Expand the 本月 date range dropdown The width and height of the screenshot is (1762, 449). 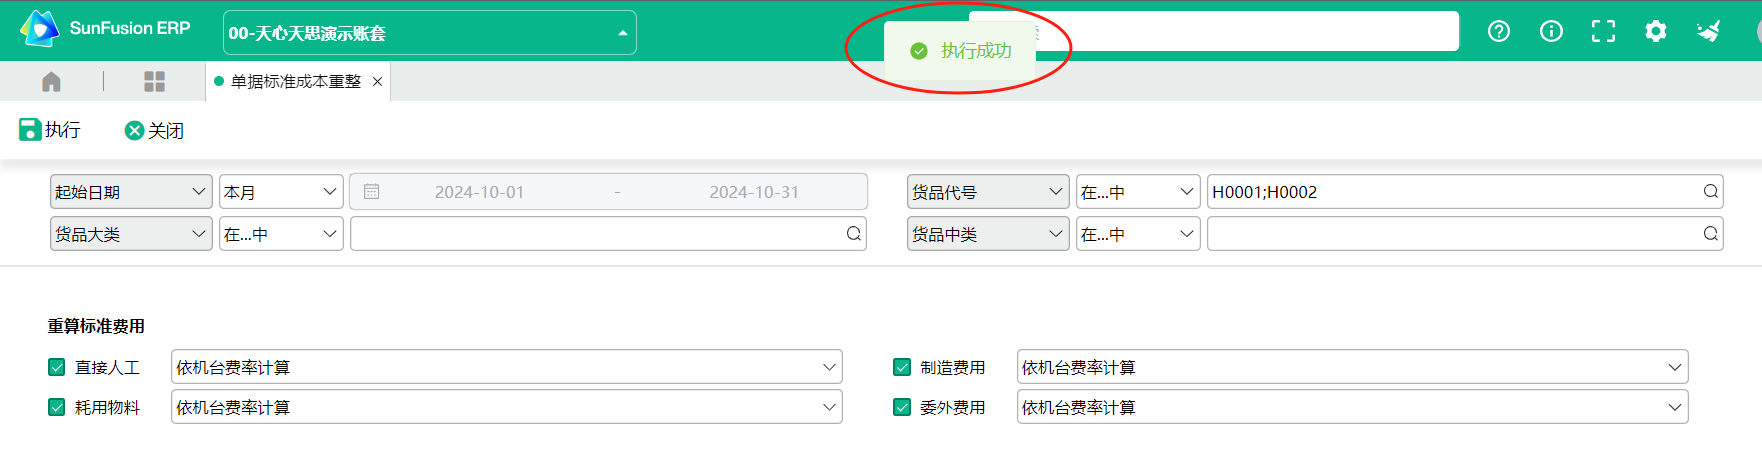[281, 192]
